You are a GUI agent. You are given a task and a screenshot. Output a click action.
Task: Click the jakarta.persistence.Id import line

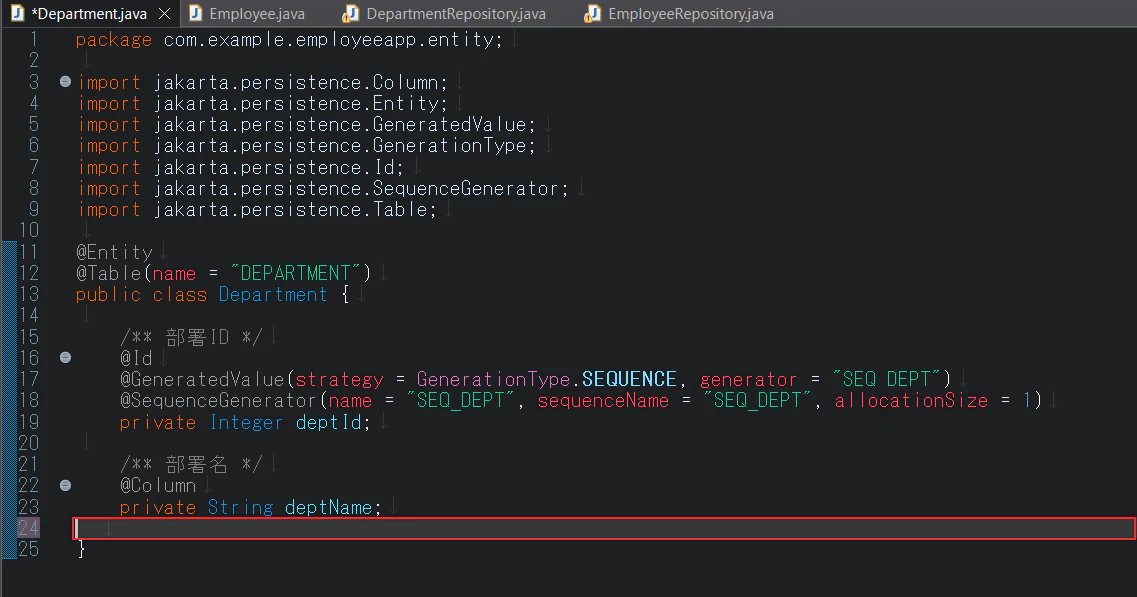(241, 168)
